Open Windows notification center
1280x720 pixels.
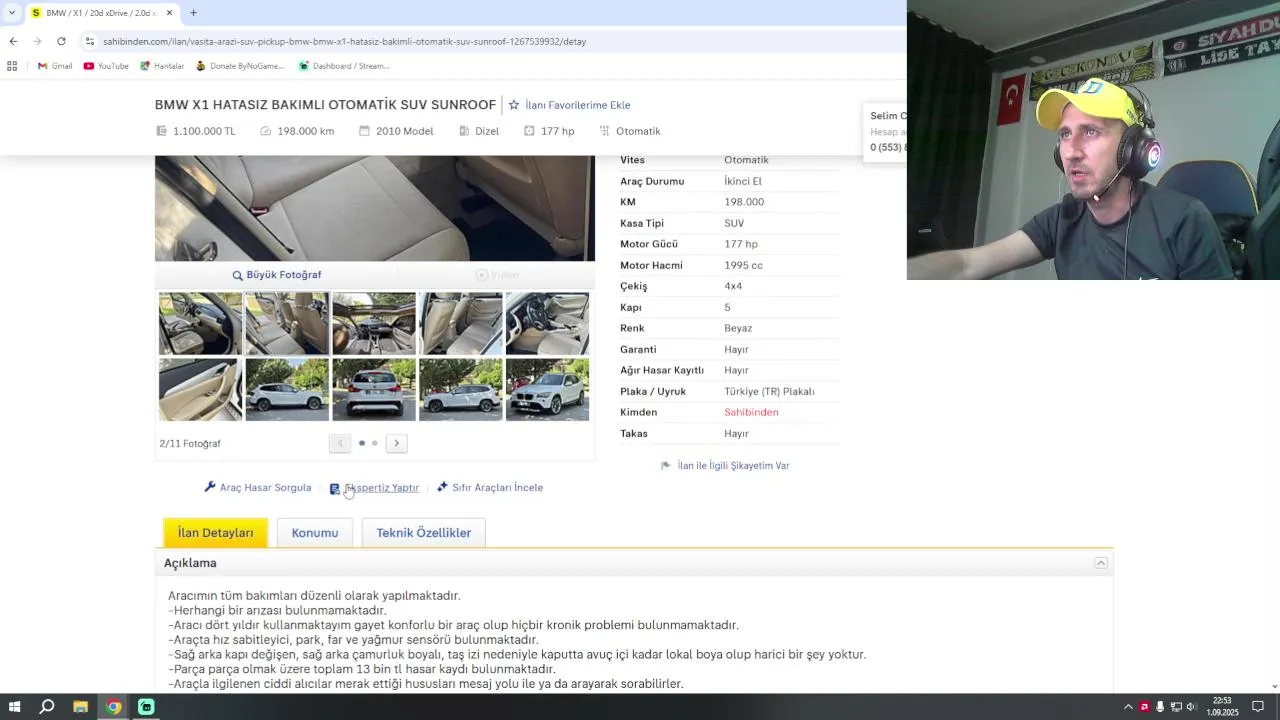[1258, 707]
